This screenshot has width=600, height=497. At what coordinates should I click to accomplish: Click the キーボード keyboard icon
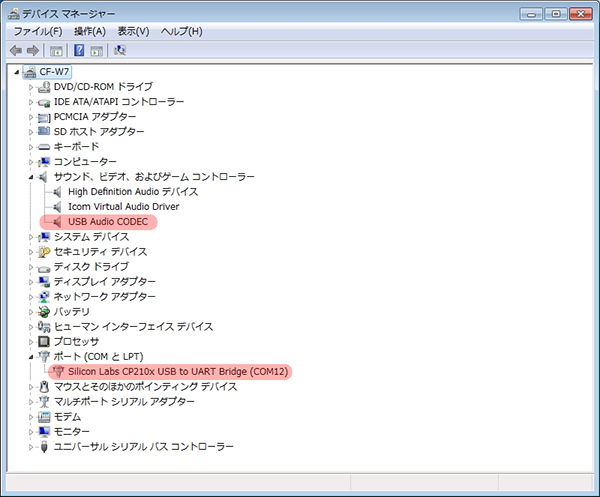[44, 147]
